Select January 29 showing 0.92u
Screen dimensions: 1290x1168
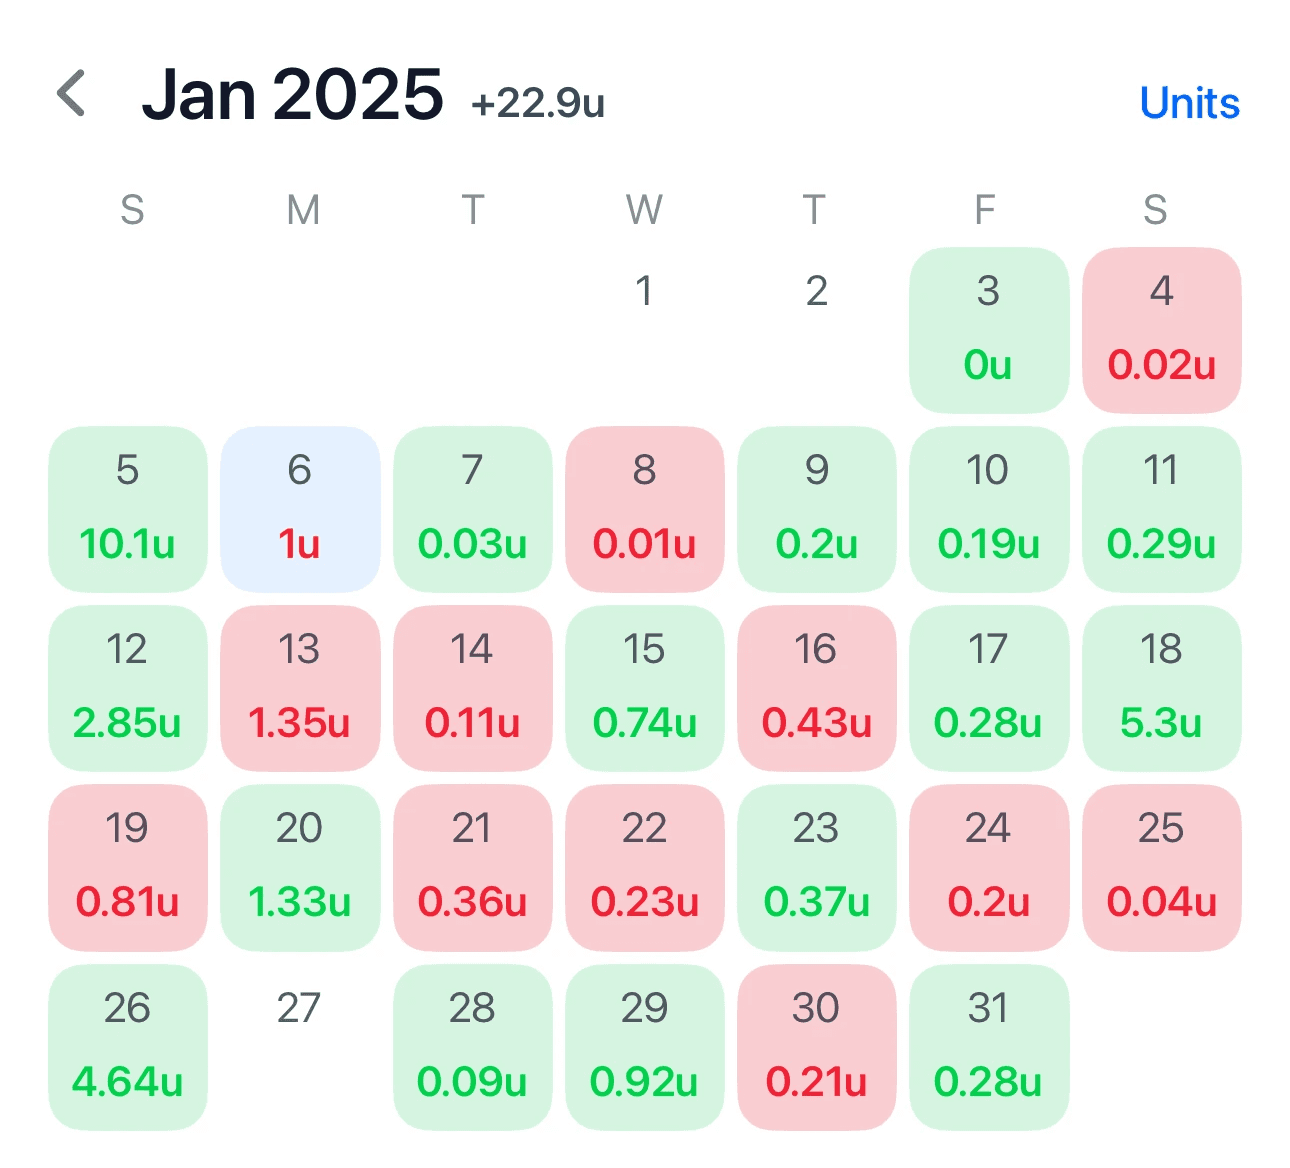click(x=645, y=1047)
